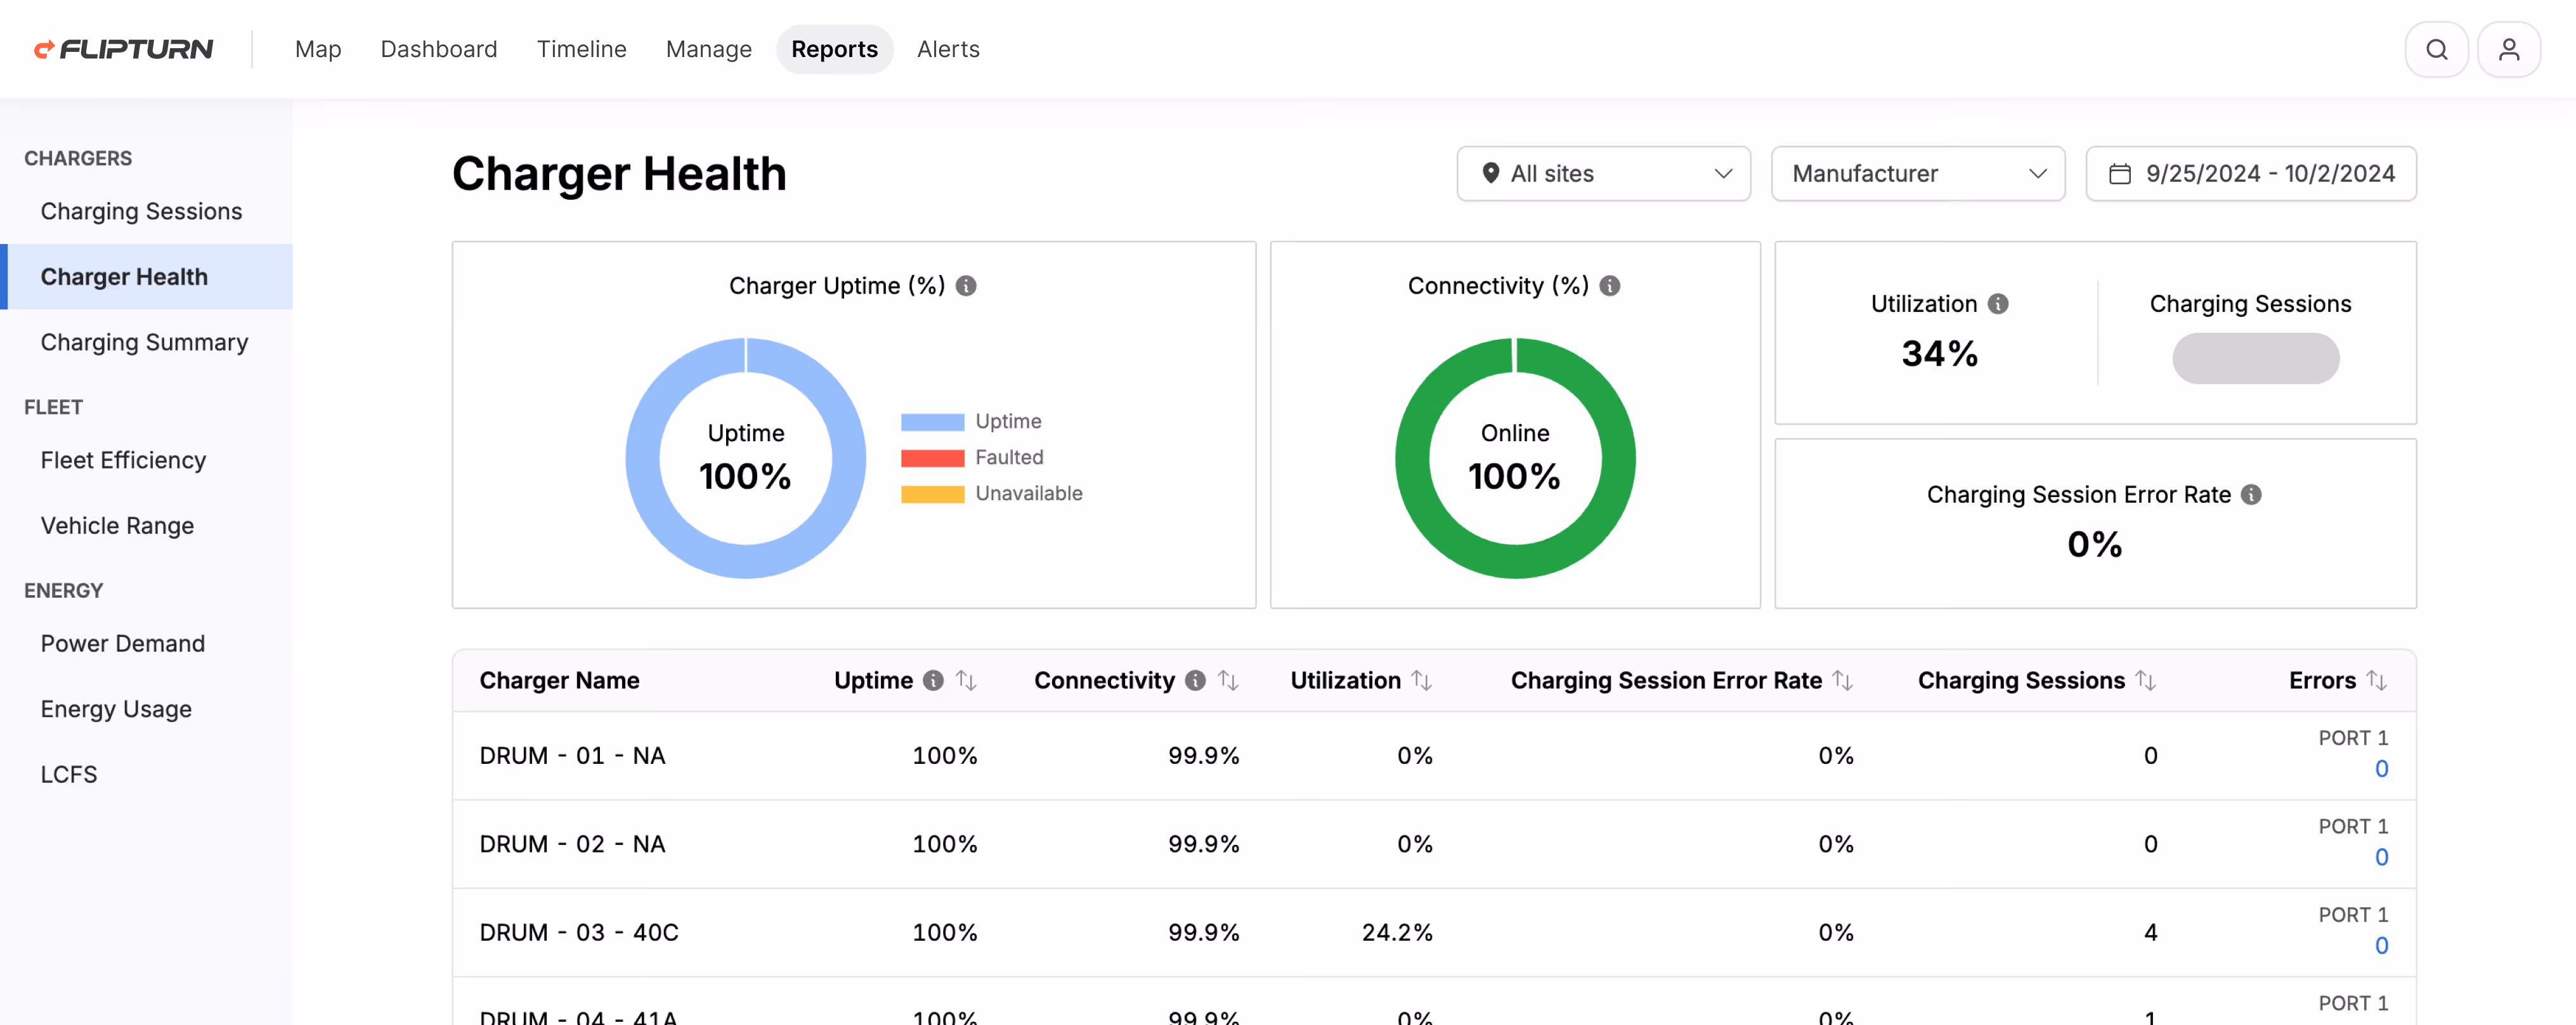The height and width of the screenshot is (1025, 2576).
Task: Open the LCFS report in the sidebar
Action: click(69, 773)
